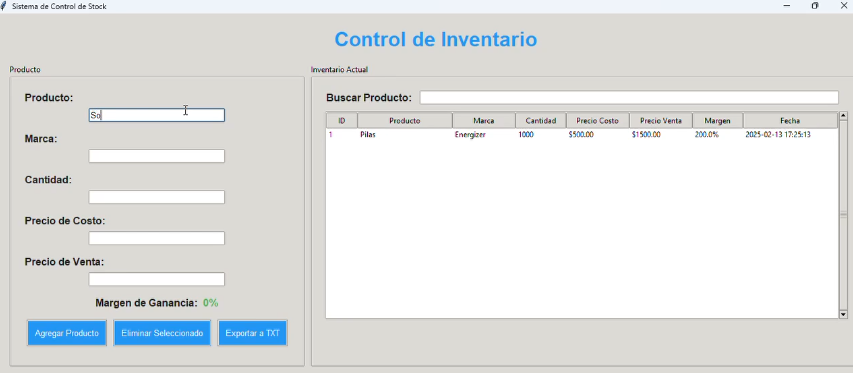Sort by the Marca column header
The height and width of the screenshot is (373, 853).
pyautogui.click(x=484, y=121)
